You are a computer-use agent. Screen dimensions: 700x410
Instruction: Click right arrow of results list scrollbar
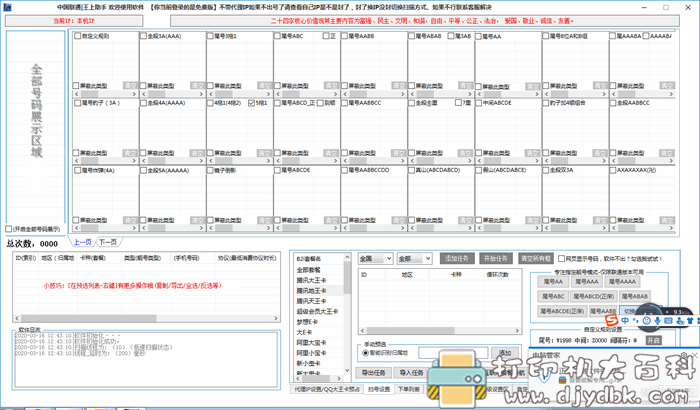276,318
